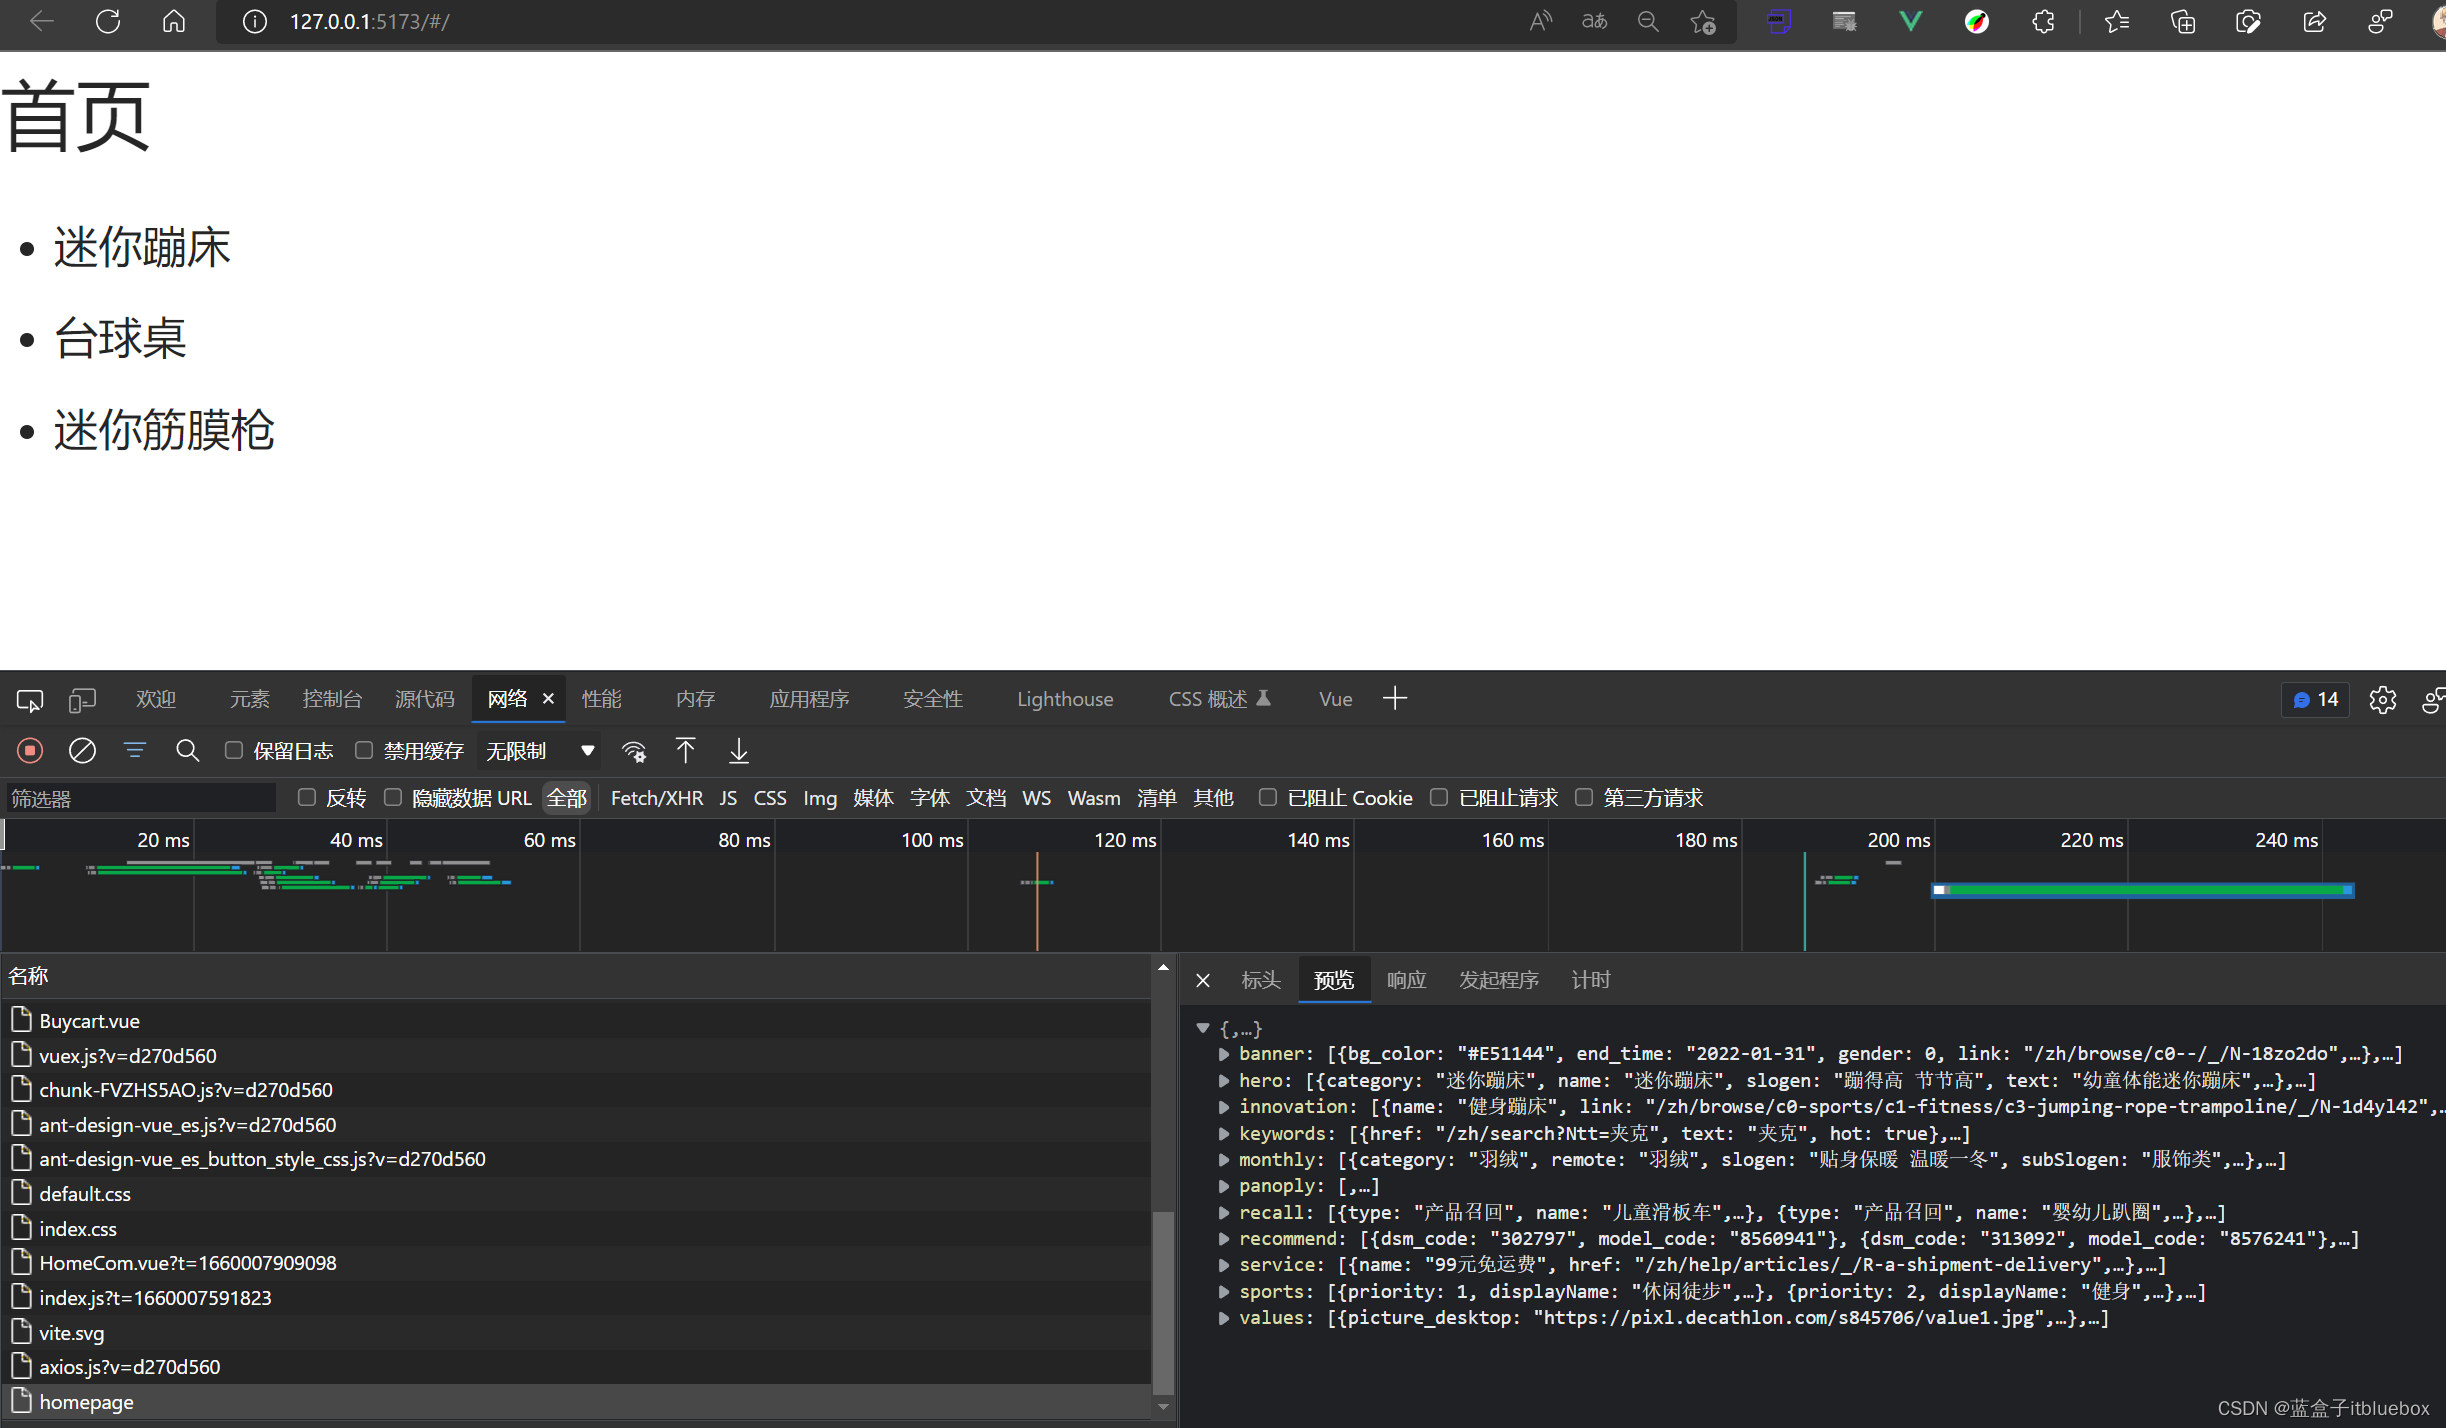Image resolution: width=2446 pixels, height=1428 pixels.
Task: Export HAR file with down arrow
Action: [738, 751]
